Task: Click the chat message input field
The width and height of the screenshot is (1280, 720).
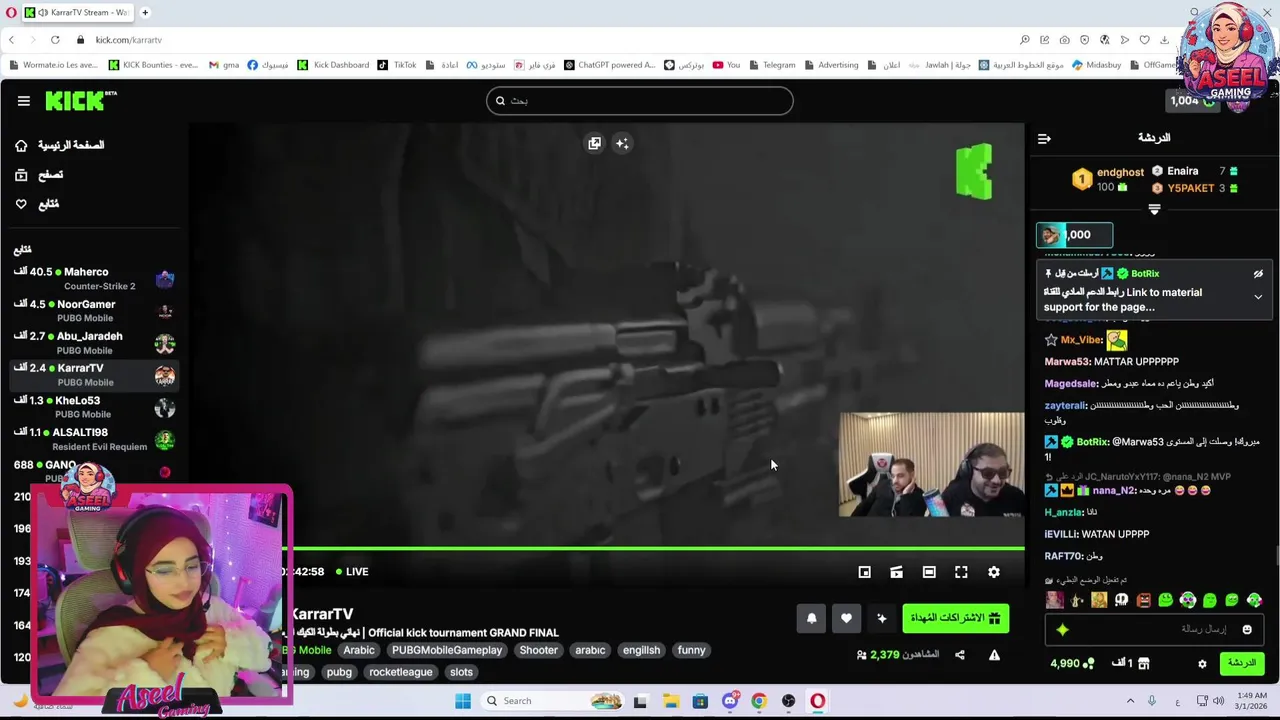Action: (1155, 629)
